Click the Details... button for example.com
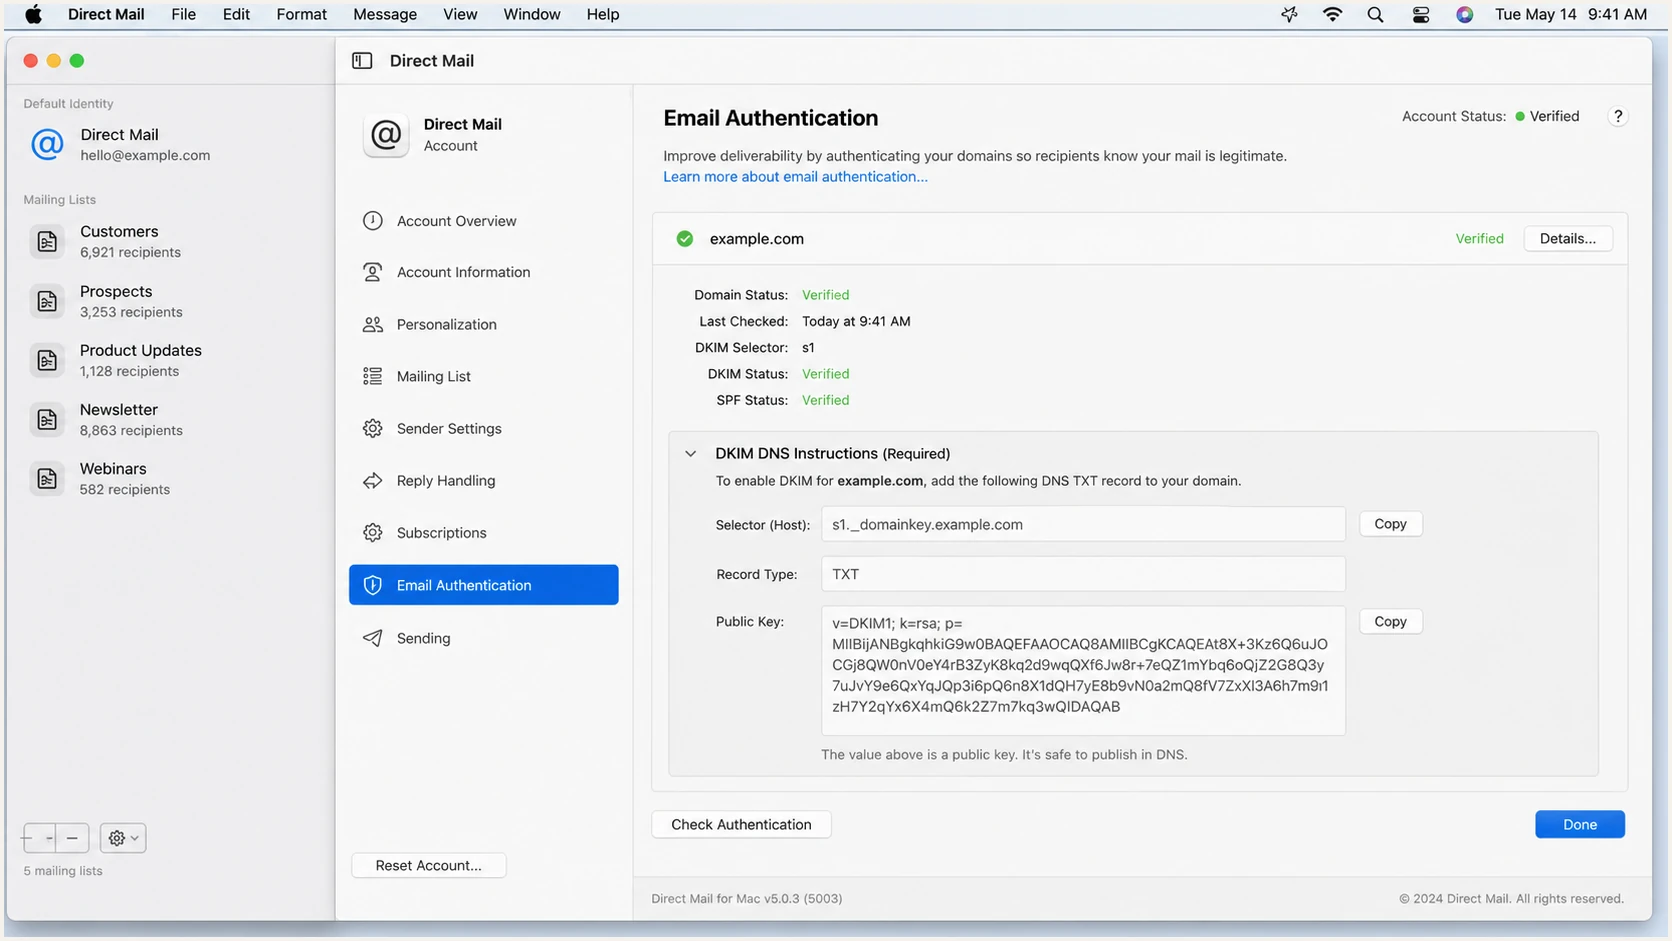 point(1568,238)
